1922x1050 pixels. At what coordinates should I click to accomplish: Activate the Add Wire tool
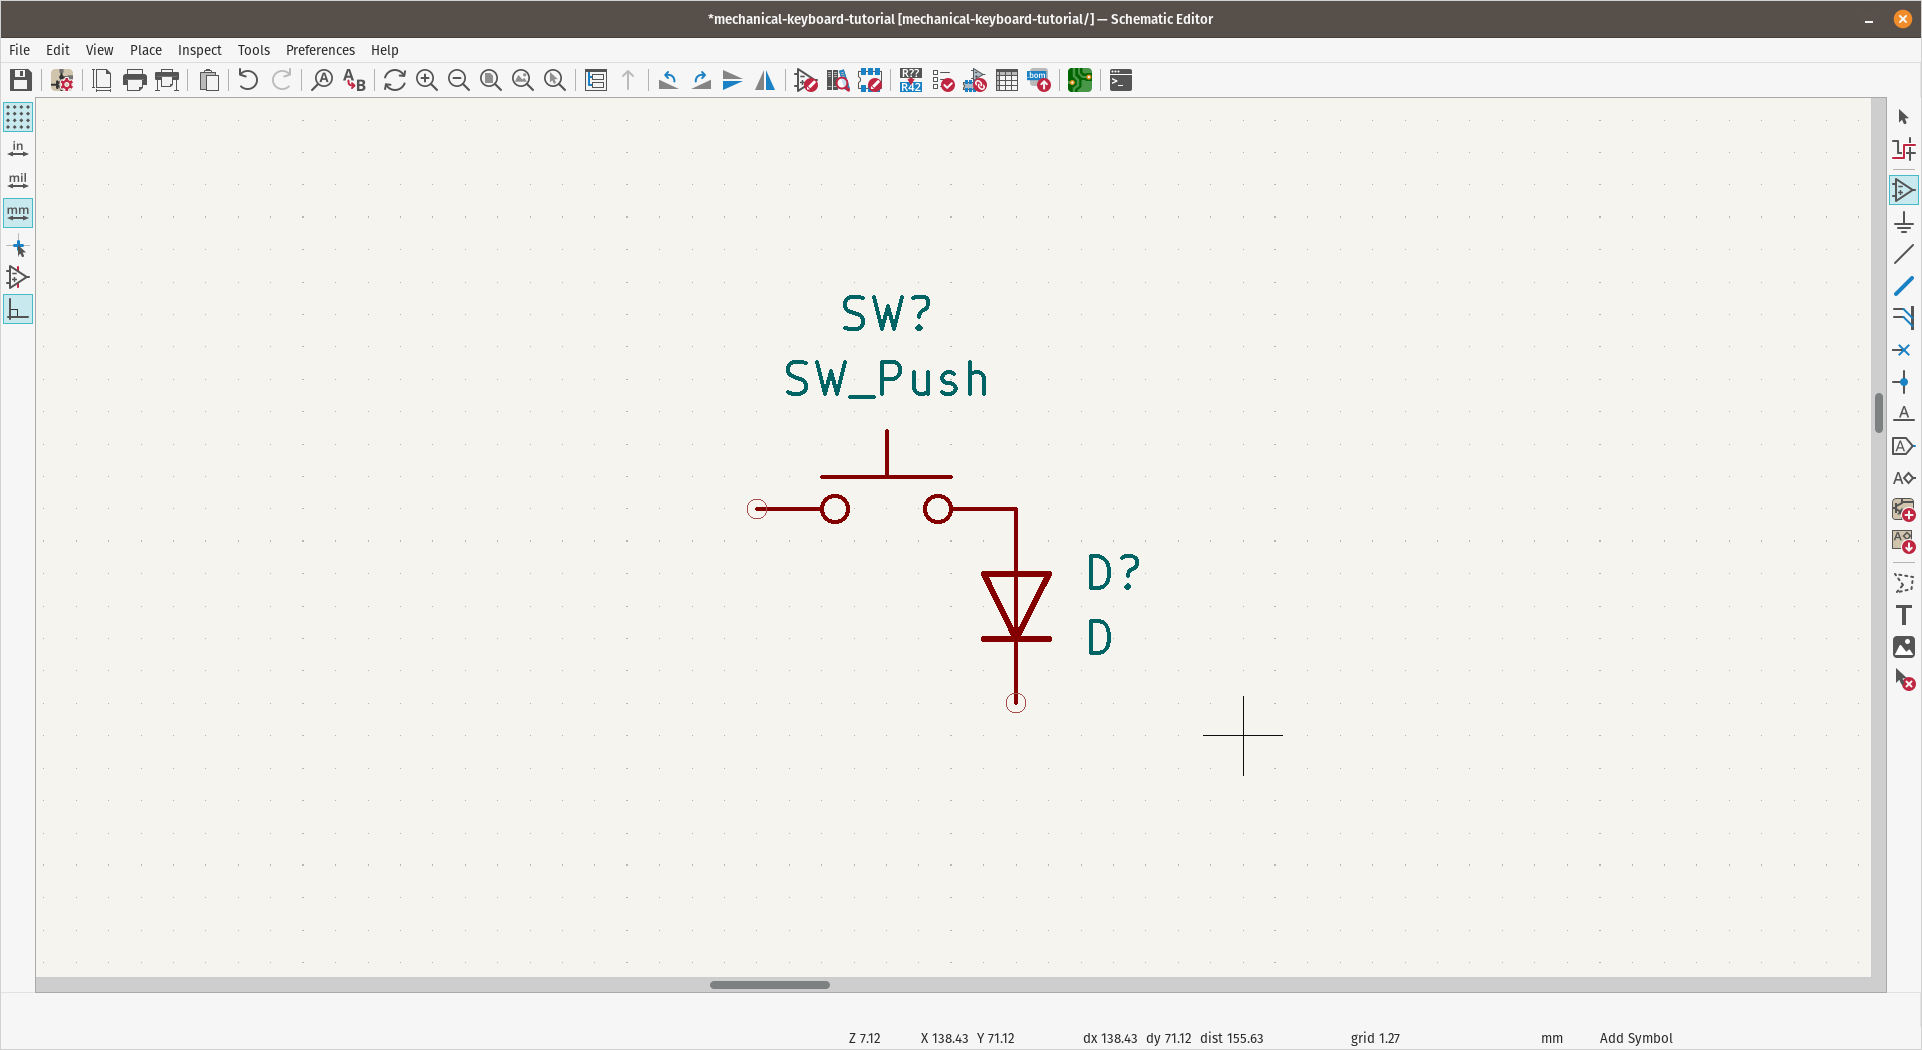1905,255
